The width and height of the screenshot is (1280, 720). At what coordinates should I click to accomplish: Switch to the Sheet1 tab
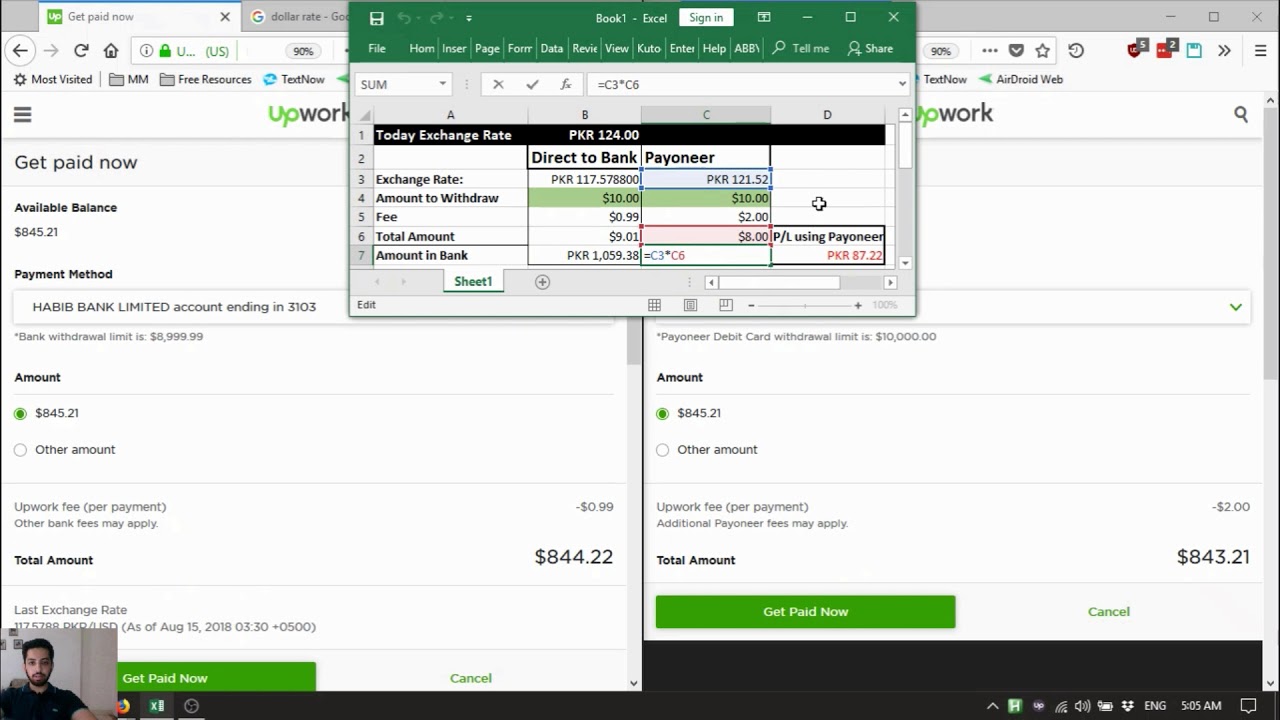473,282
